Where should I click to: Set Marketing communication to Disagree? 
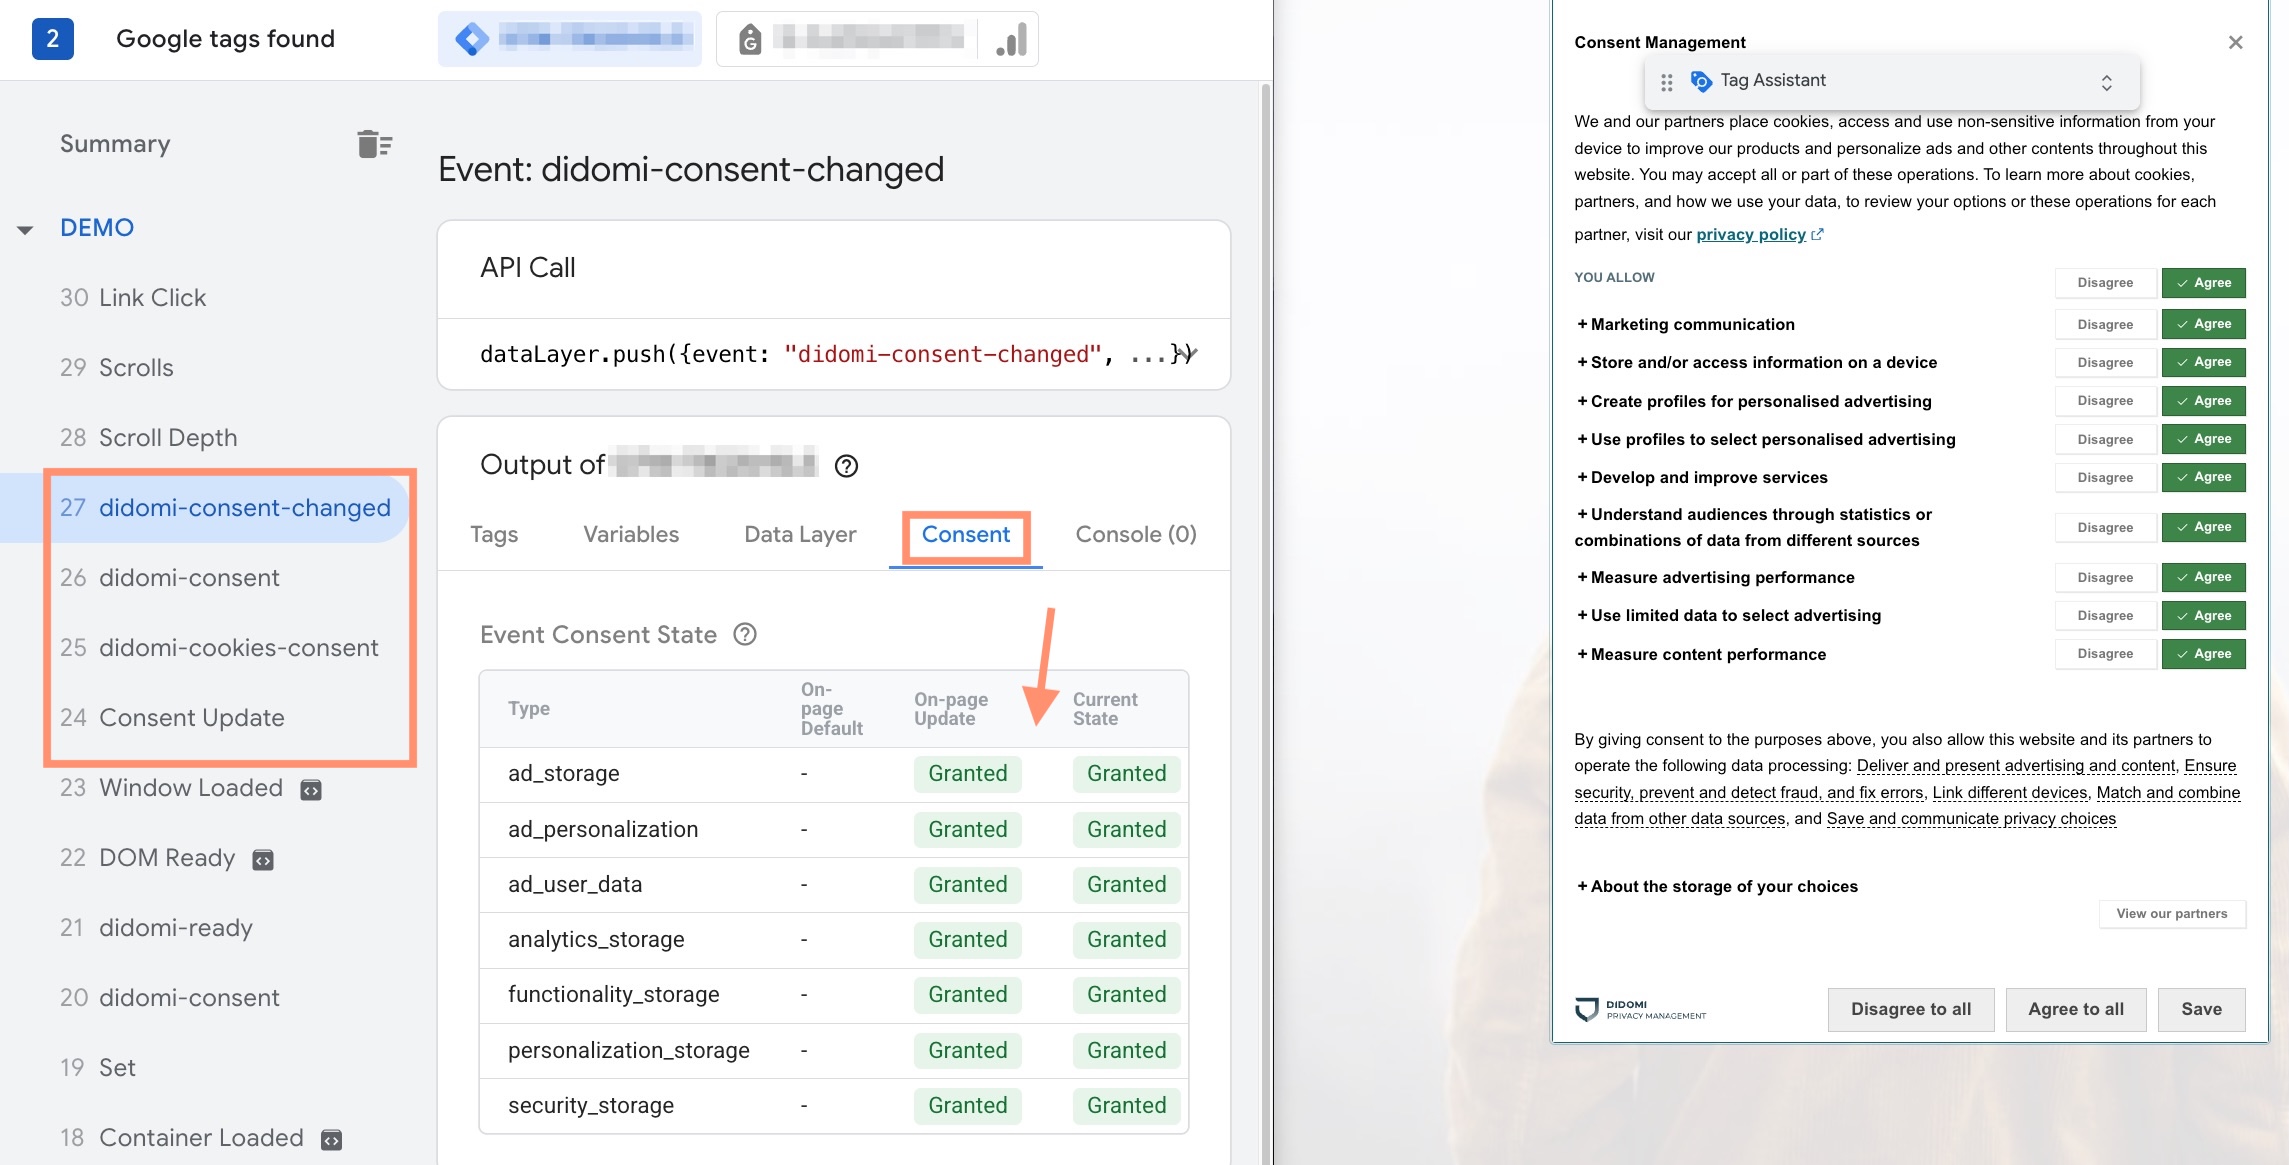click(2104, 324)
